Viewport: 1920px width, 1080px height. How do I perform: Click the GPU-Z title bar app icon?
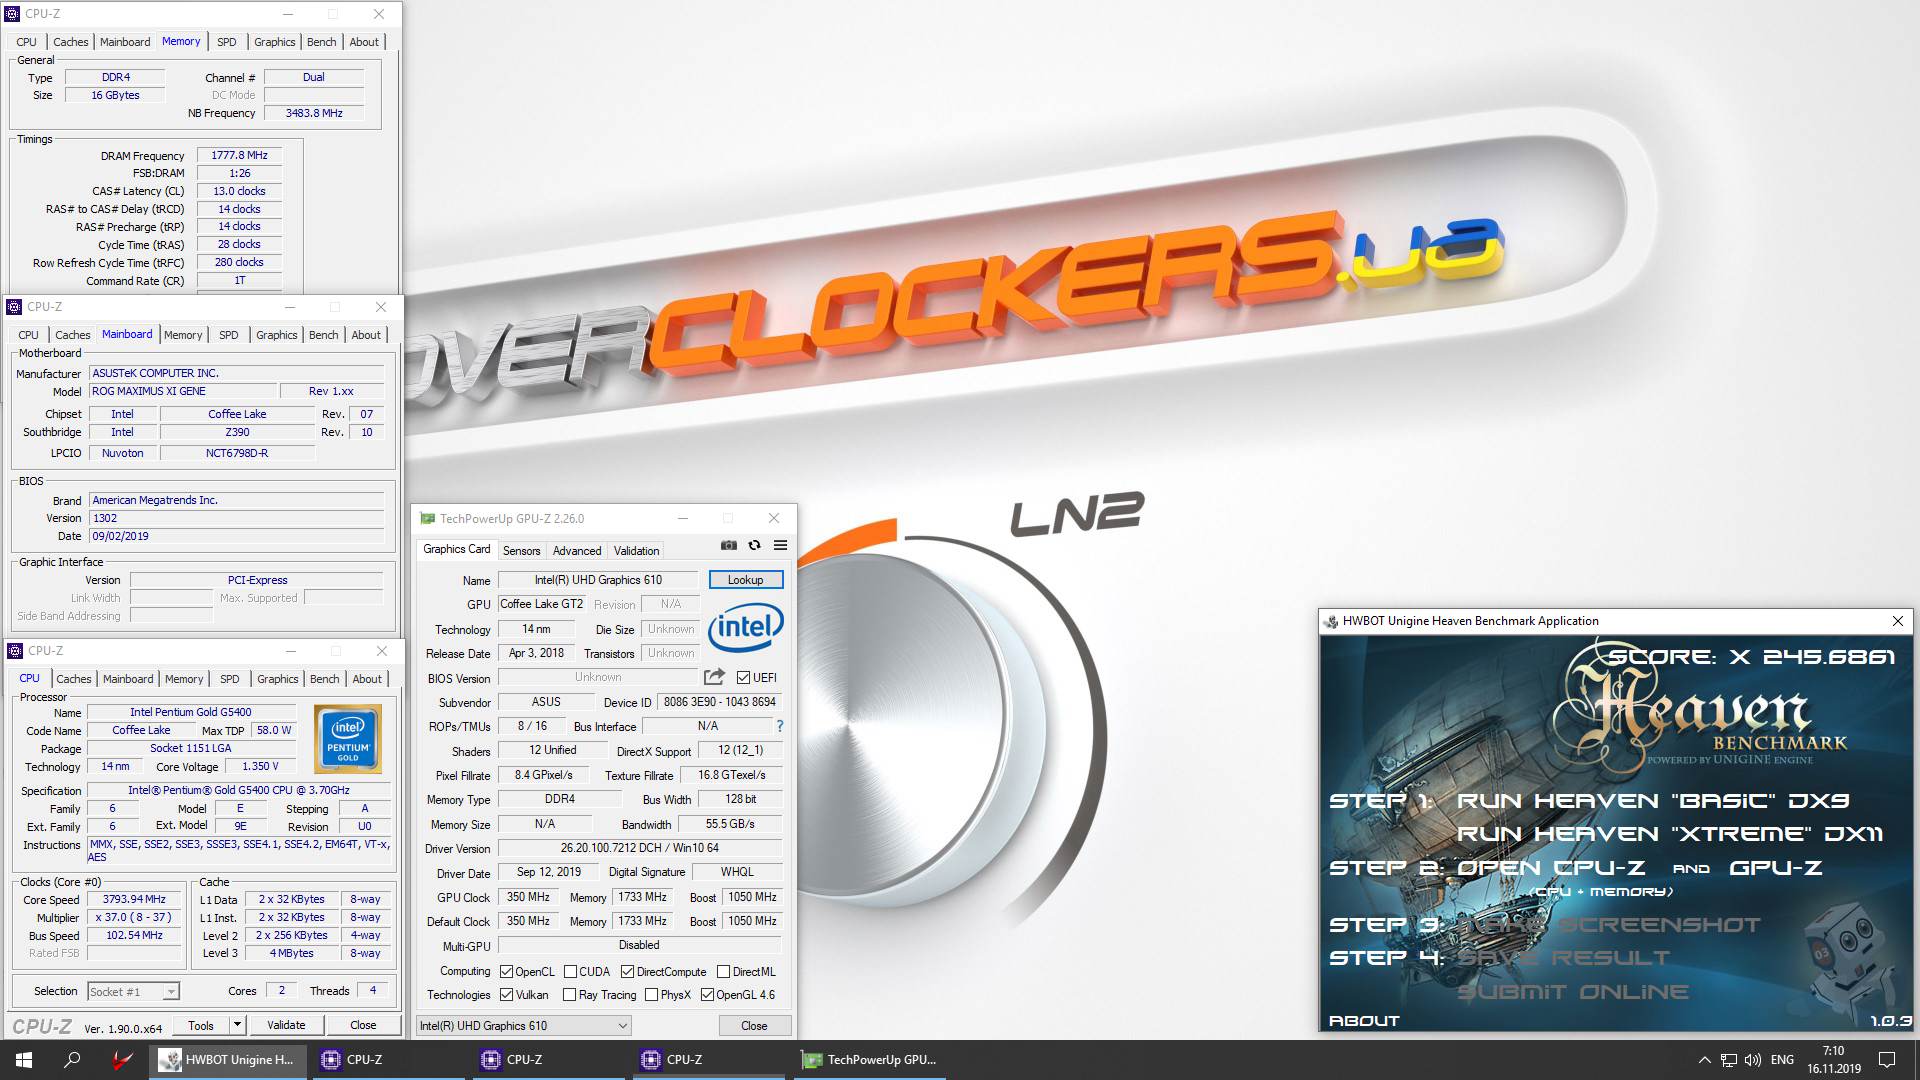(x=428, y=518)
